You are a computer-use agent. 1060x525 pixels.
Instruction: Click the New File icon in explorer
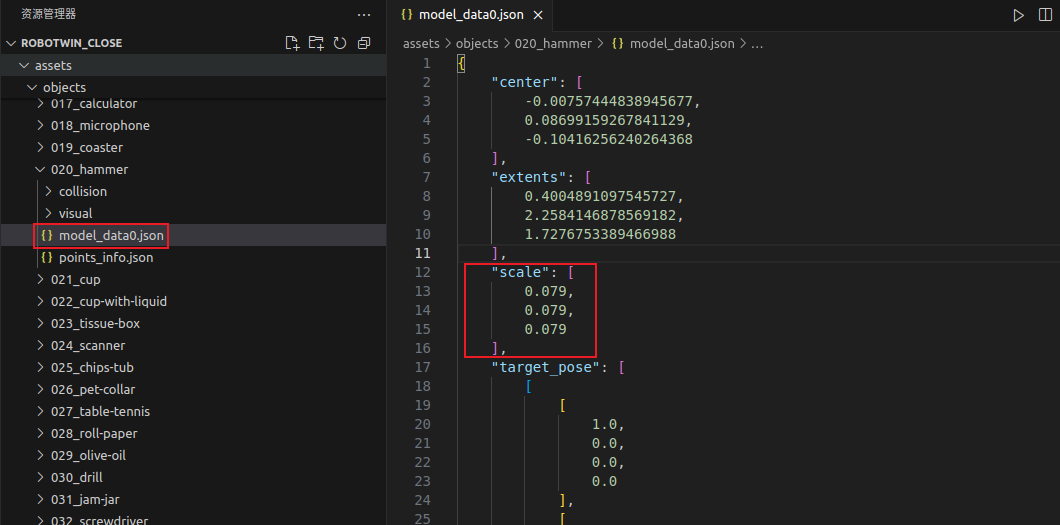tap(292, 43)
